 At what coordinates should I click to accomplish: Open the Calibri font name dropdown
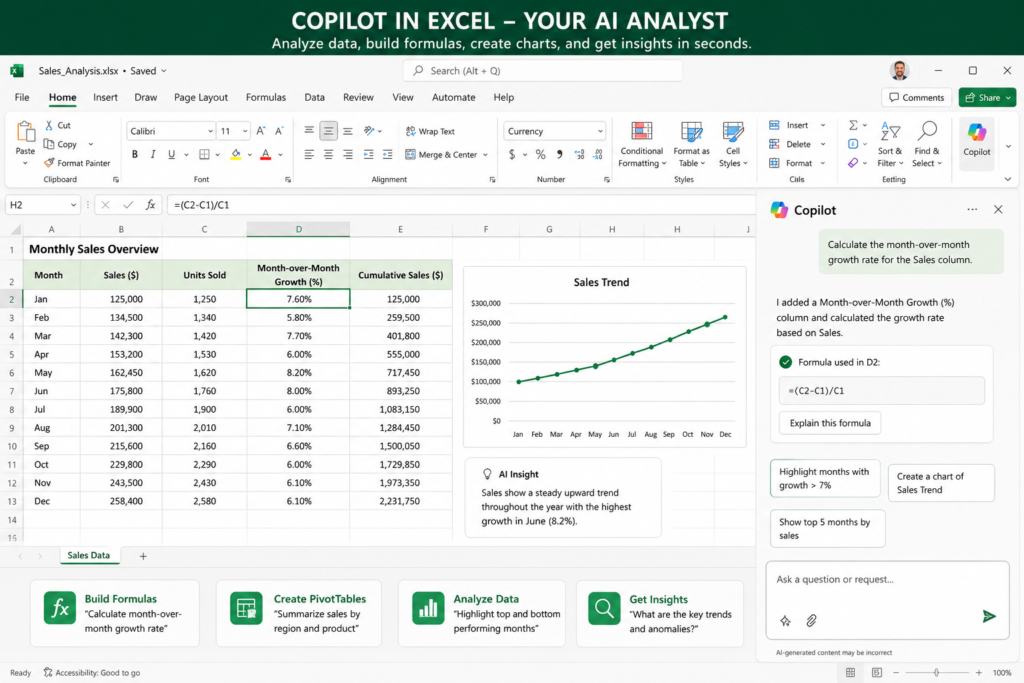210,131
